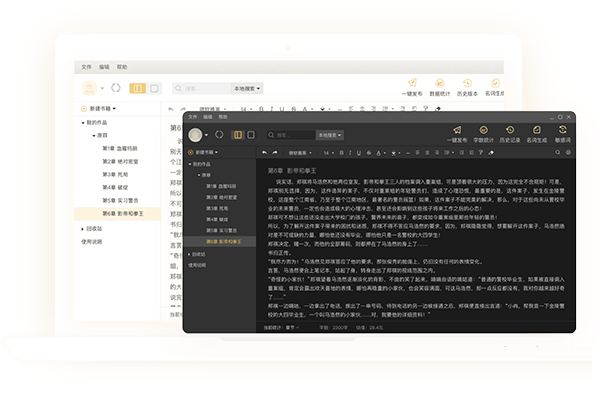
Task: Click the eraser clear-format icon in dark window
Action: [491, 153]
